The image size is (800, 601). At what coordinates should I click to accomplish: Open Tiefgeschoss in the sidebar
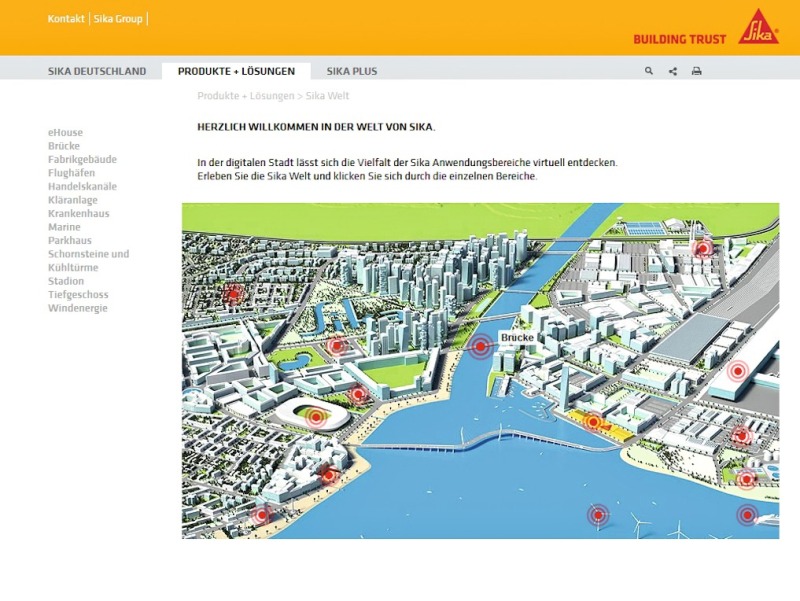78,294
